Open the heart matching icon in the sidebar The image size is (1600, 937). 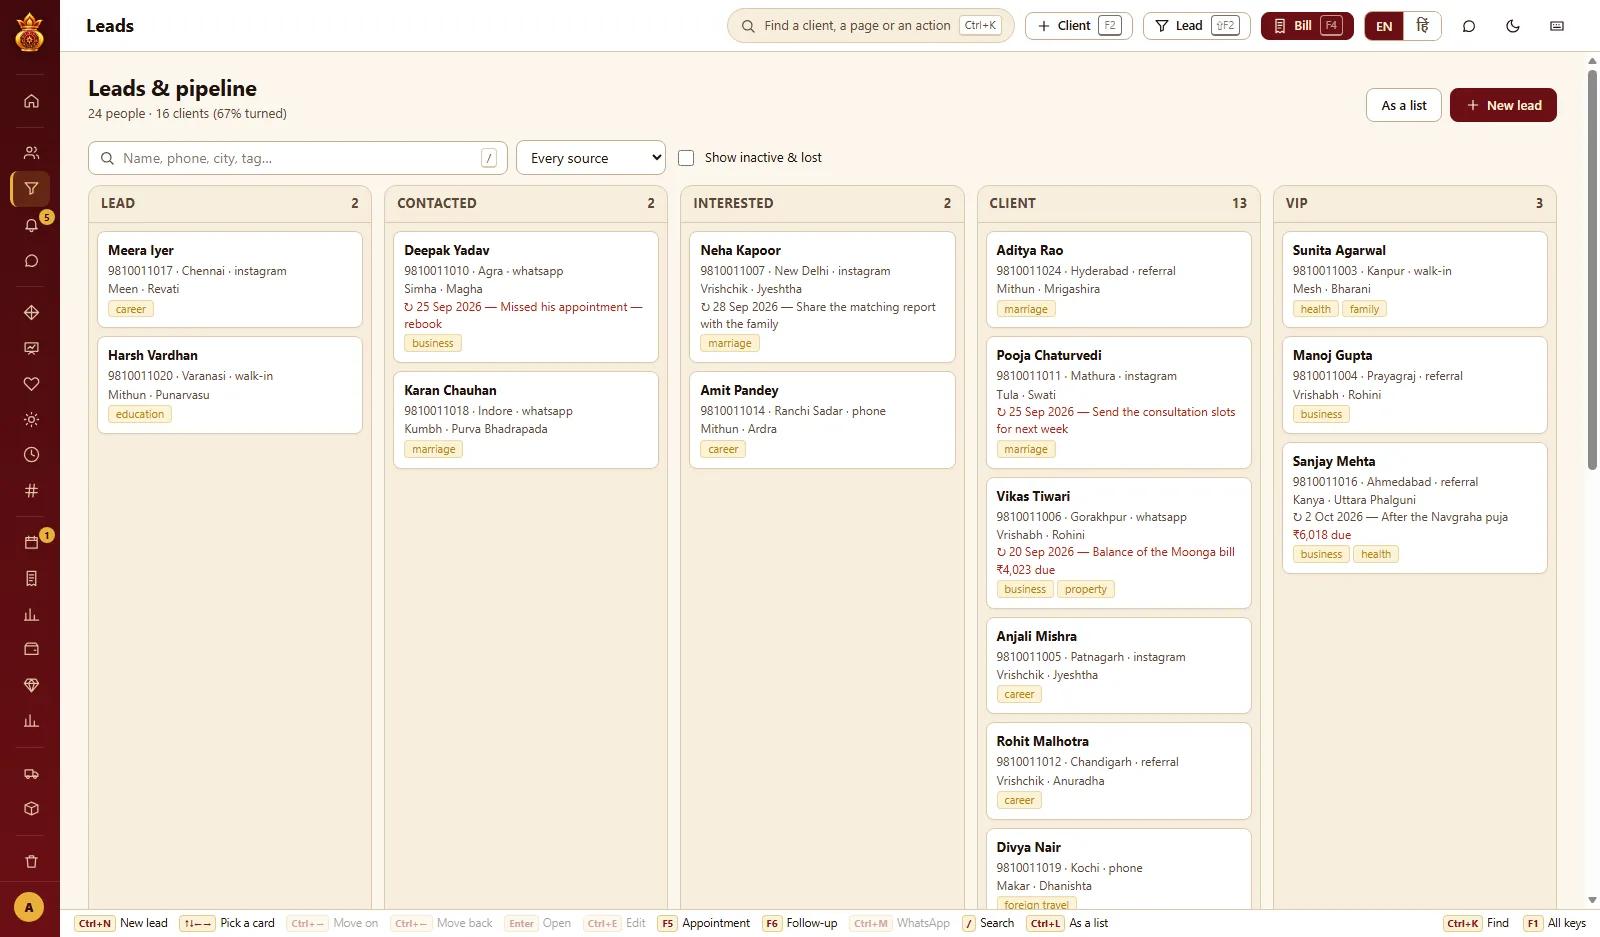click(31, 384)
